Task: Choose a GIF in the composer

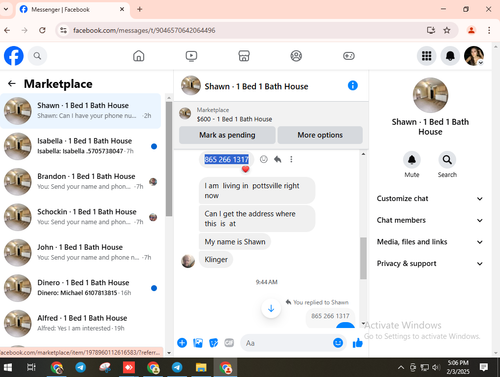Action: pos(229,343)
